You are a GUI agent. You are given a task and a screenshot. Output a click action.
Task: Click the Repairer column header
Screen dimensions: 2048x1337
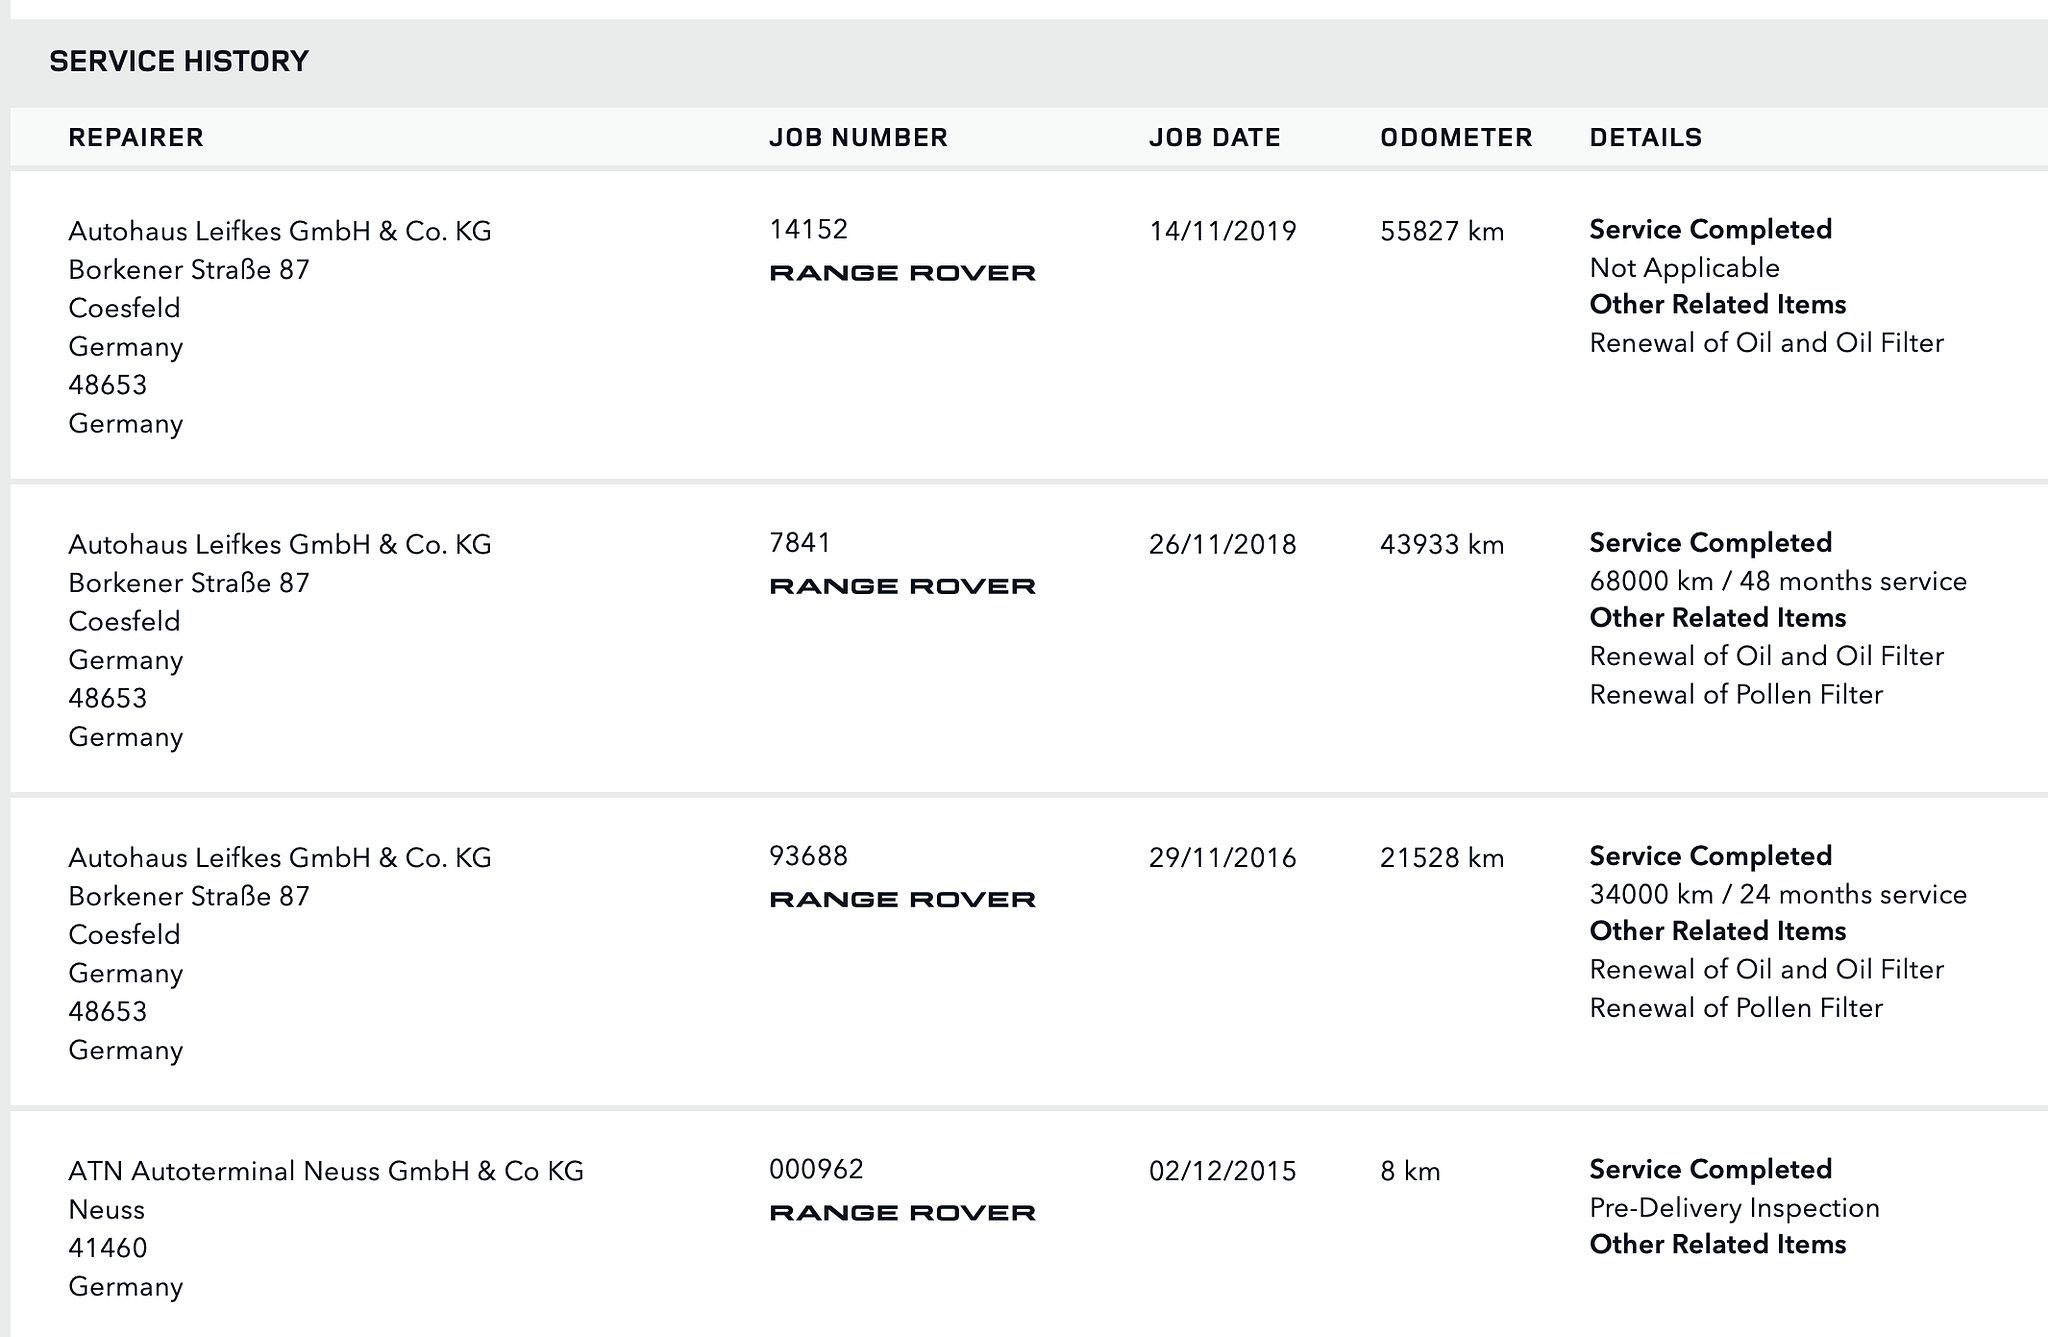[x=136, y=137]
